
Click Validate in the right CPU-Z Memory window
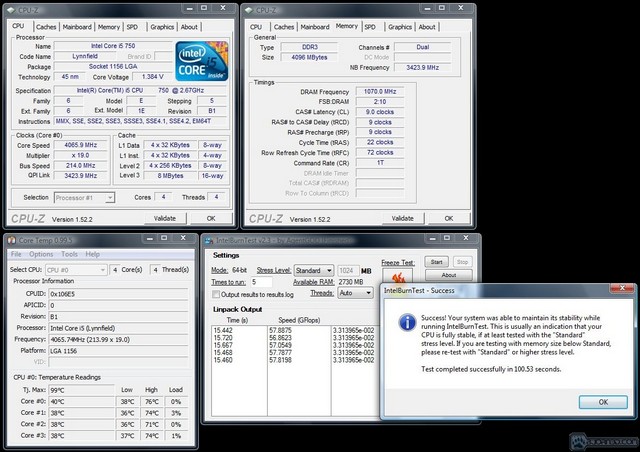point(403,218)
